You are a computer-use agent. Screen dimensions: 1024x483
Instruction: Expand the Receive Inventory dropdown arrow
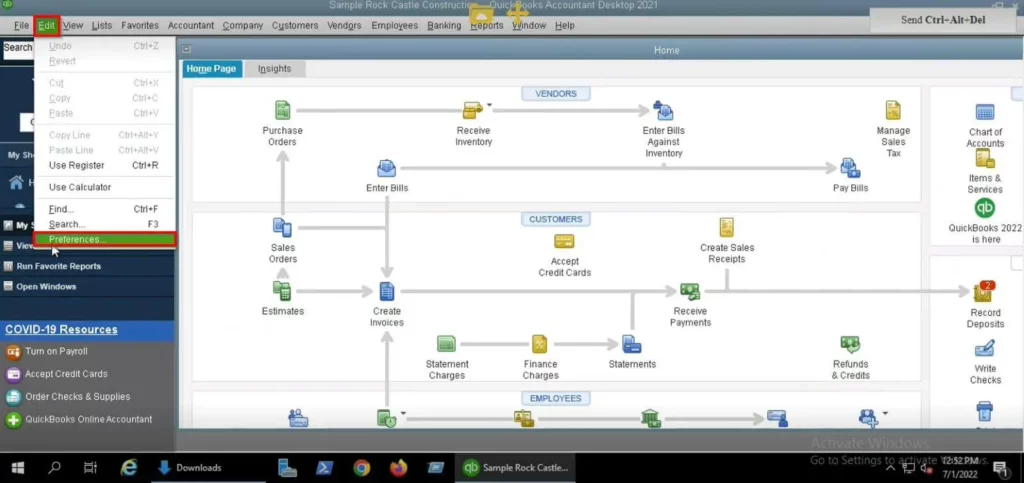coord(489,105)
